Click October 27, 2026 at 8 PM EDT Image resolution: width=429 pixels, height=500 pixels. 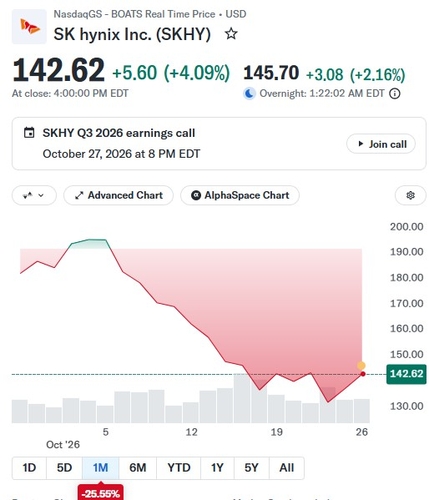121,154
